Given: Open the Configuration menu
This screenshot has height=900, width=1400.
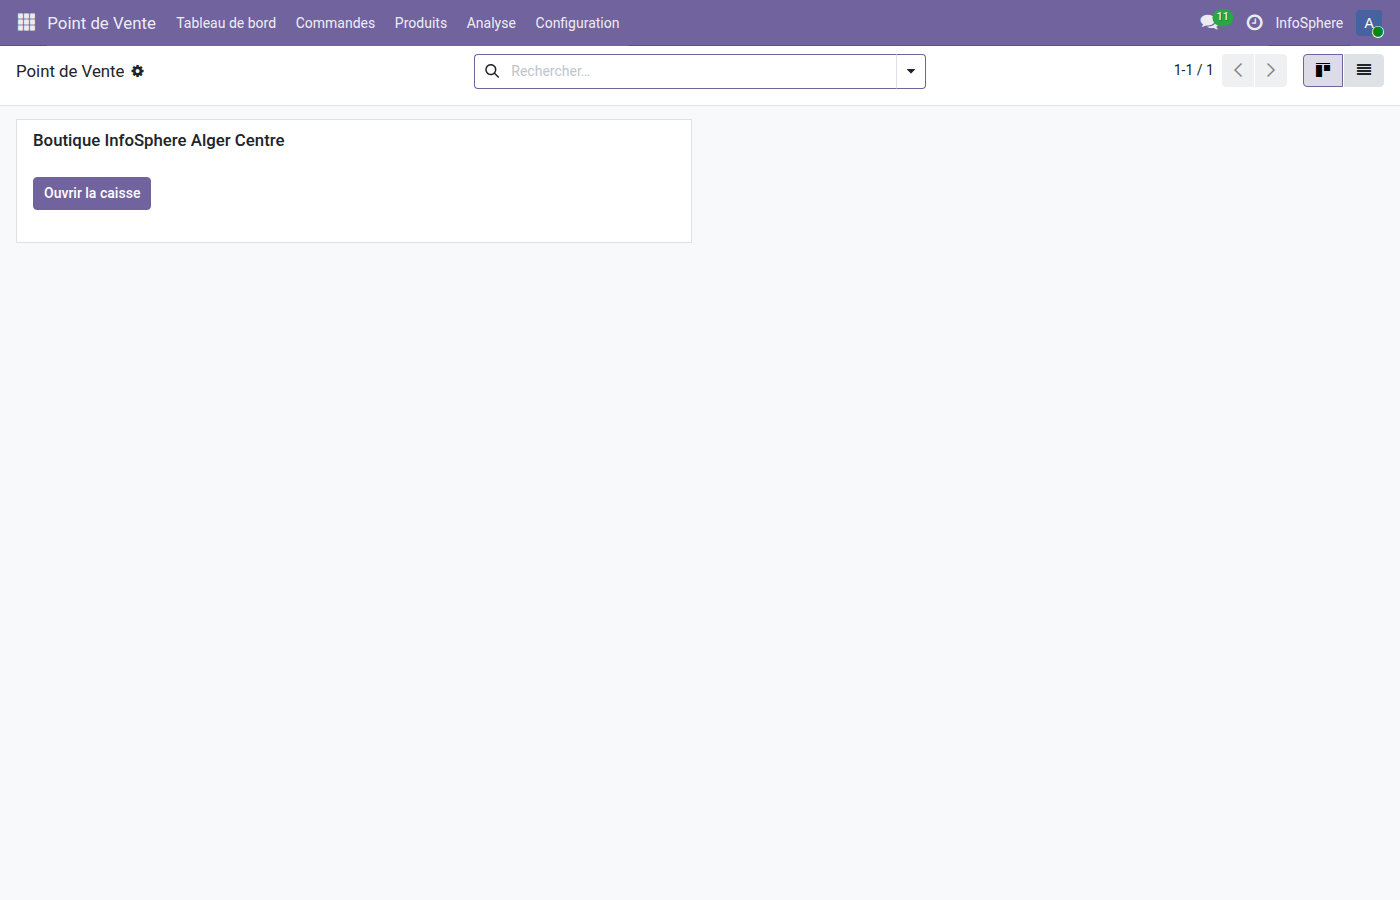Looking at the screenshot, I should (577, 22).
